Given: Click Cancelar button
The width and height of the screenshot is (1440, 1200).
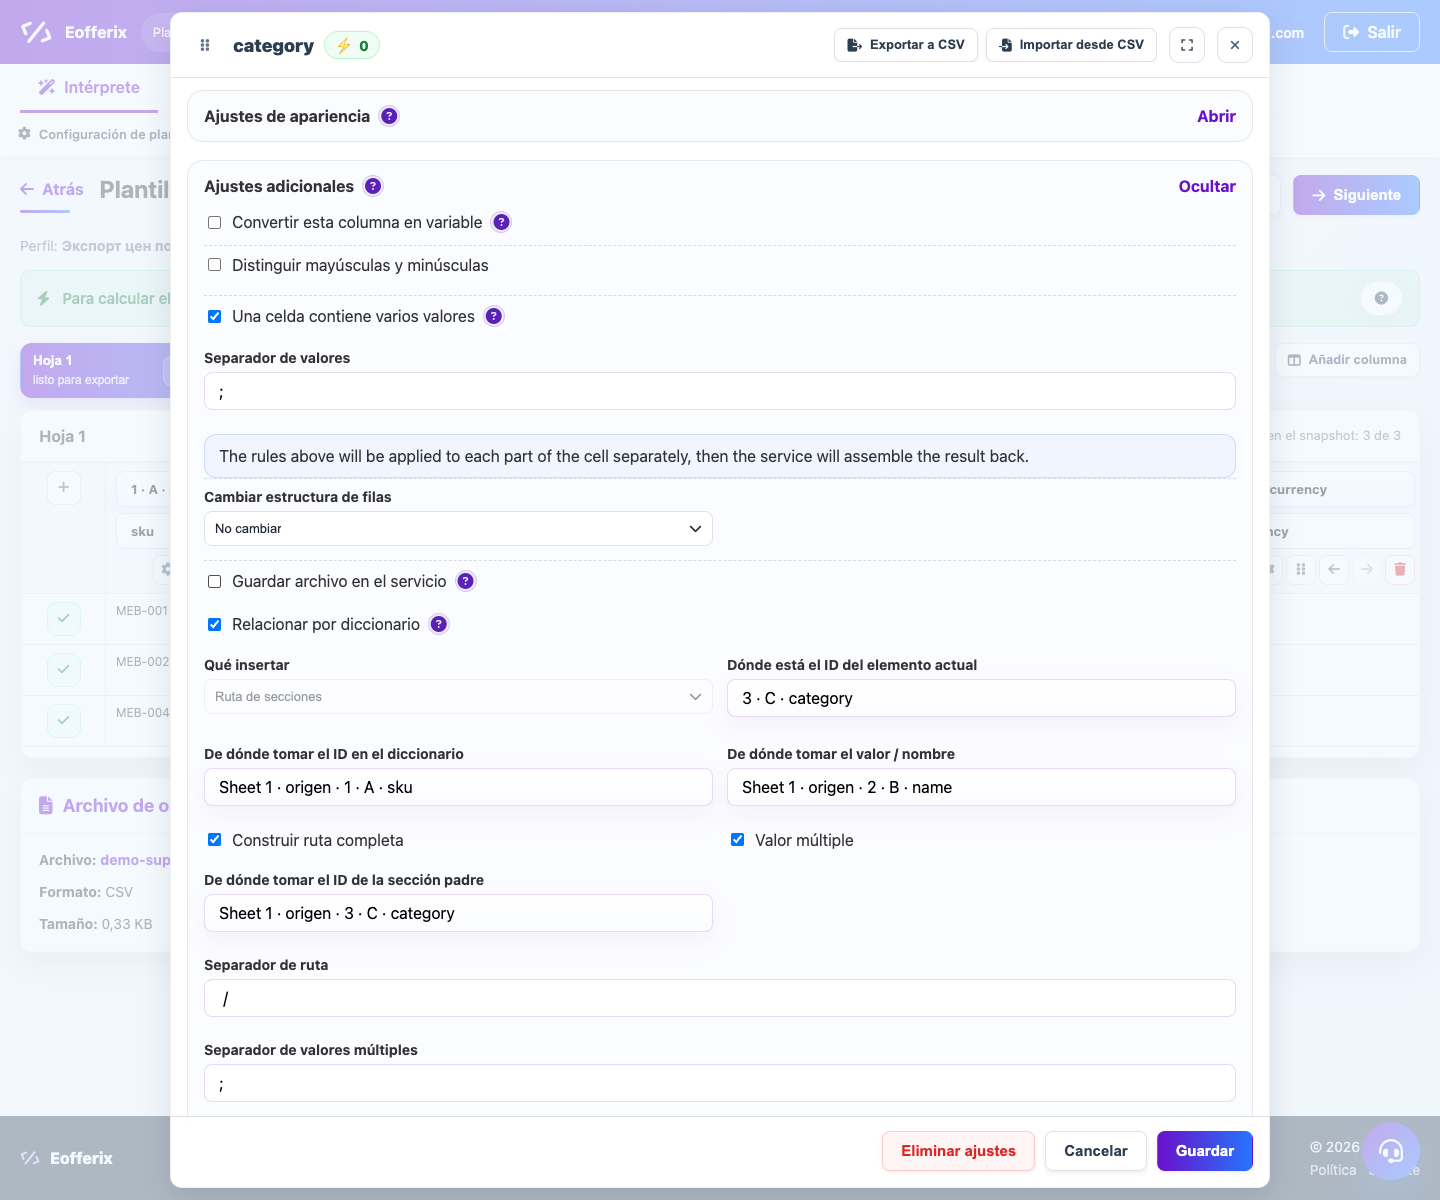Looking at the screenshot, I should coord(1096,1151).
